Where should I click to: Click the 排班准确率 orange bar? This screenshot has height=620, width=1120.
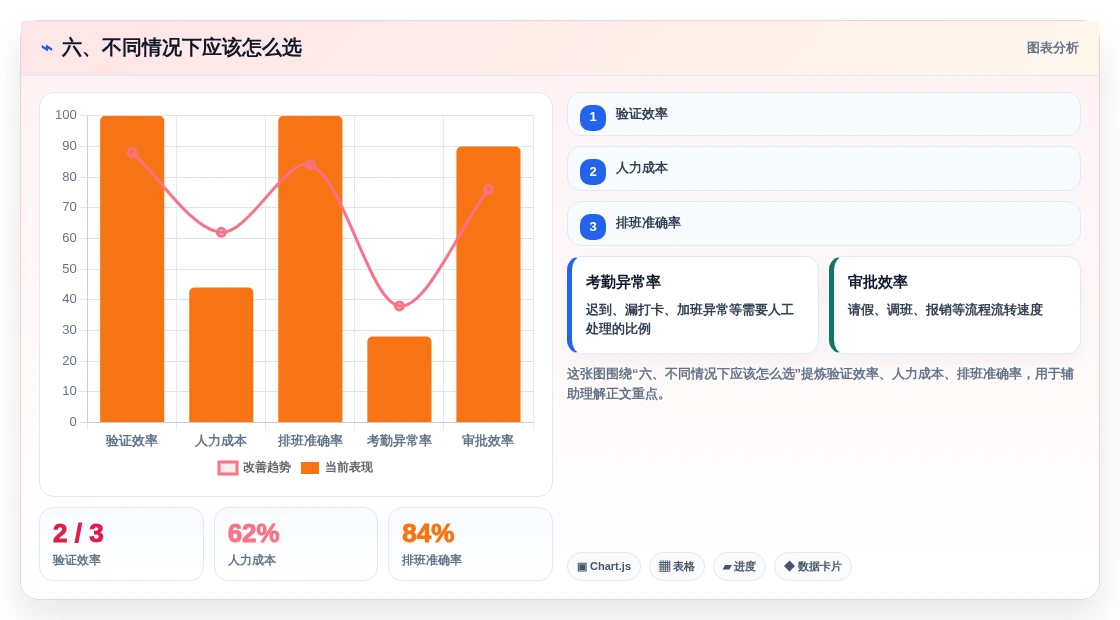click(310, 269)
